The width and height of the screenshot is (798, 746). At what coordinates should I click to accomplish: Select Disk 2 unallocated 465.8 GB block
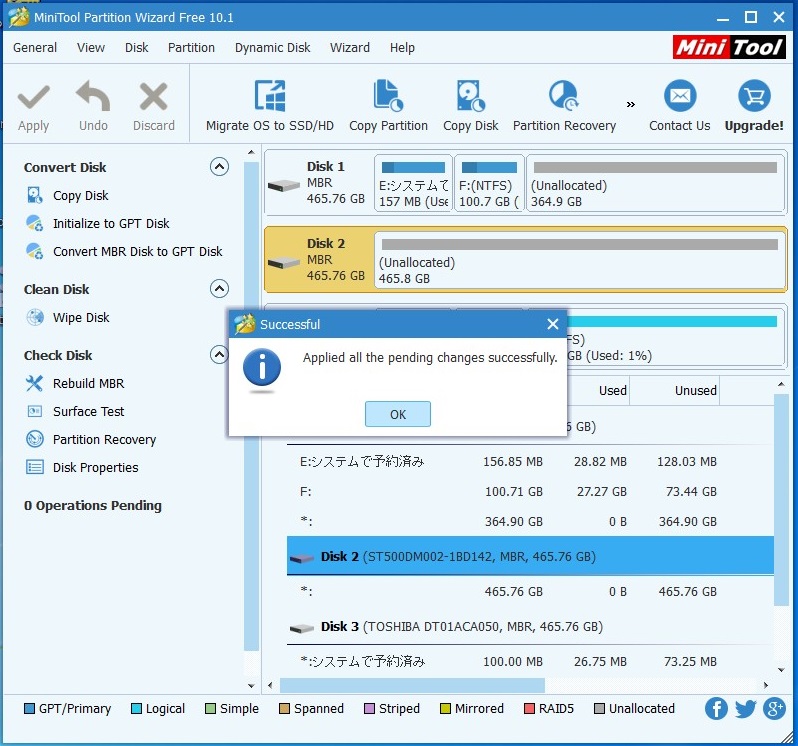point(580,260)
